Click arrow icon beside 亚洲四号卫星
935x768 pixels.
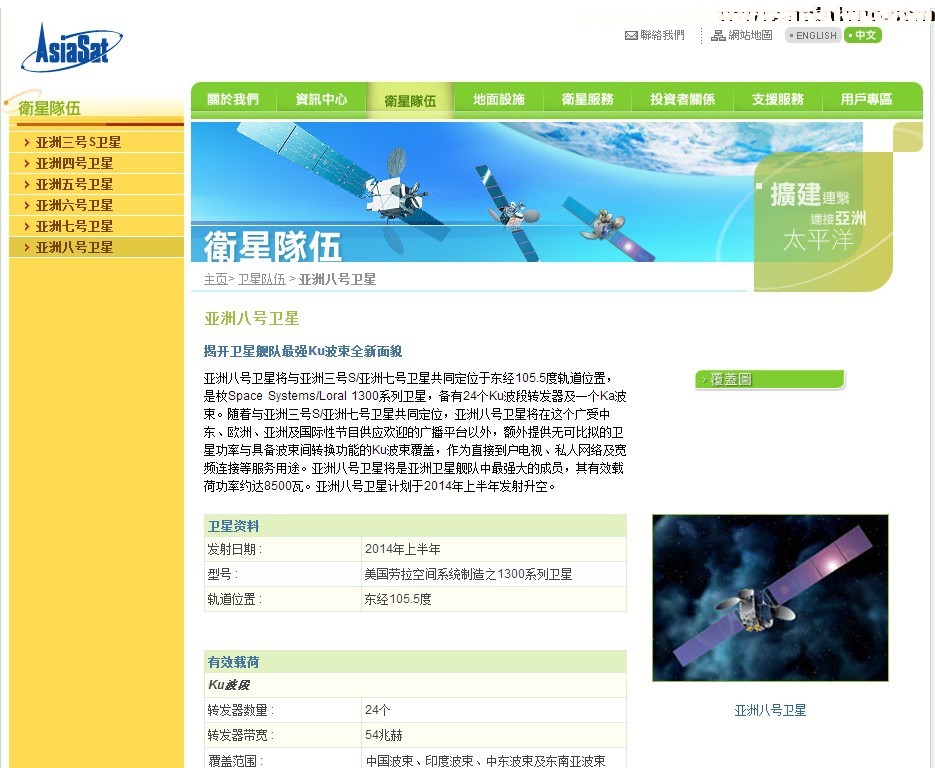[27, 163]
